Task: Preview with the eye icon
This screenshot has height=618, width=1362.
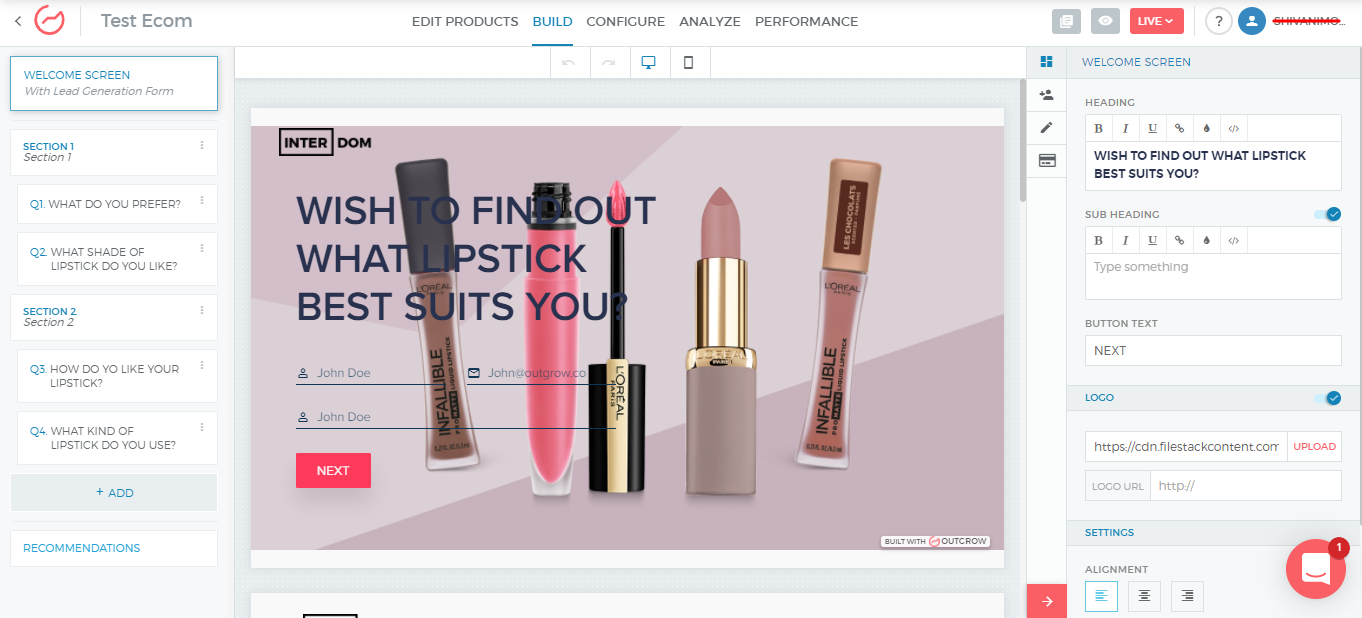Action: [1105, 21]
